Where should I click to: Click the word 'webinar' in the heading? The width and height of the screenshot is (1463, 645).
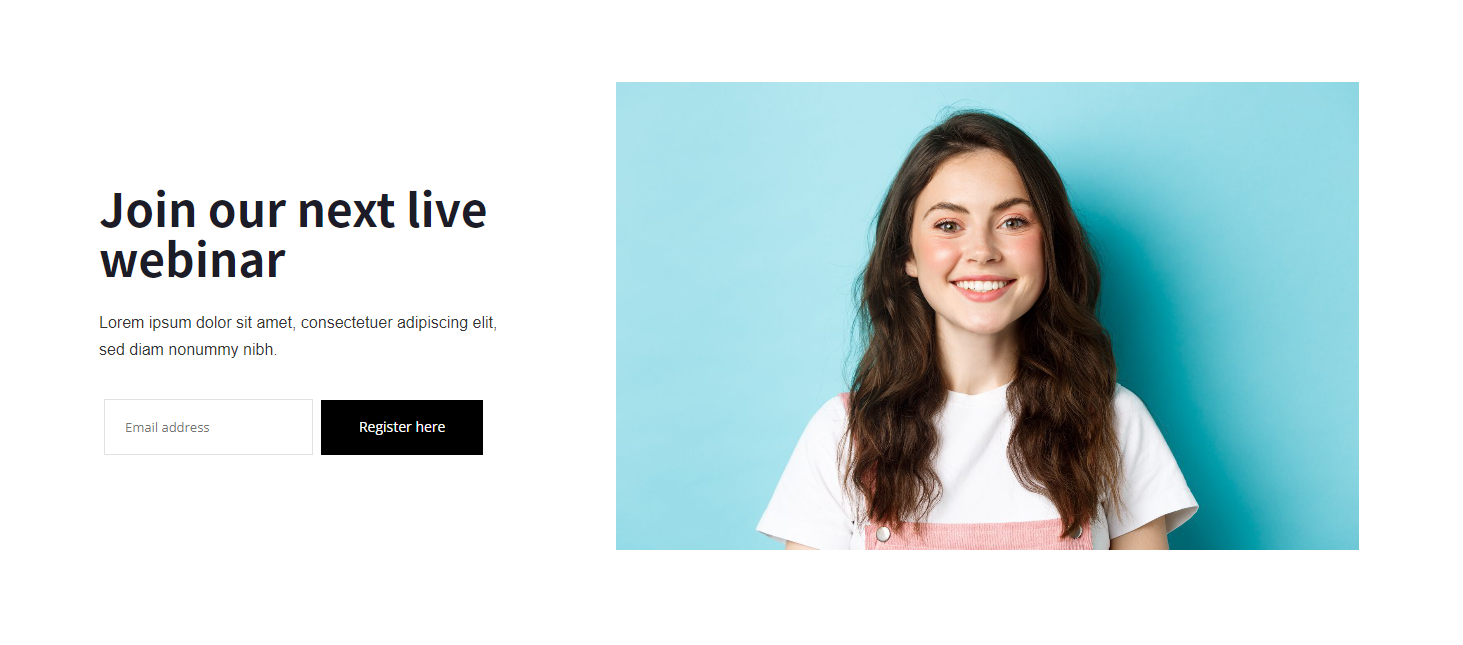pos(192,260)
